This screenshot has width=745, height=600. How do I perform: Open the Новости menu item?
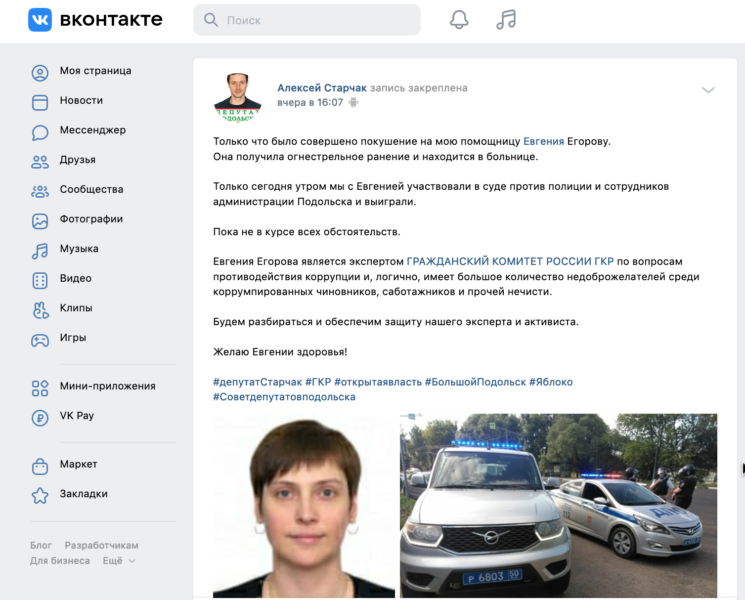tap(81, 100)
